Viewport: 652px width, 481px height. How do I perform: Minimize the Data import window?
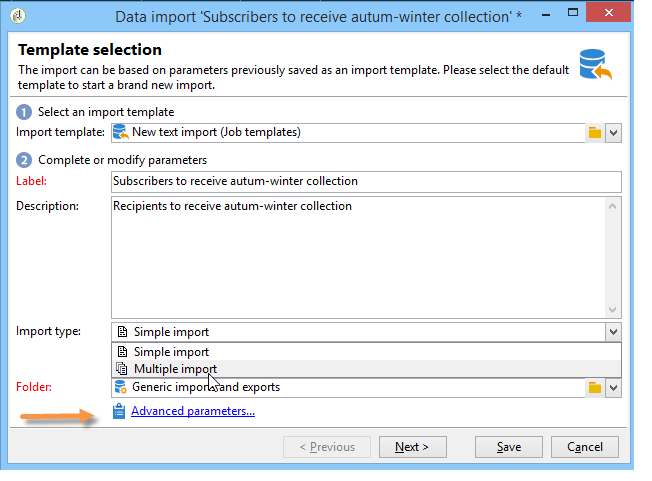[546, 15]
